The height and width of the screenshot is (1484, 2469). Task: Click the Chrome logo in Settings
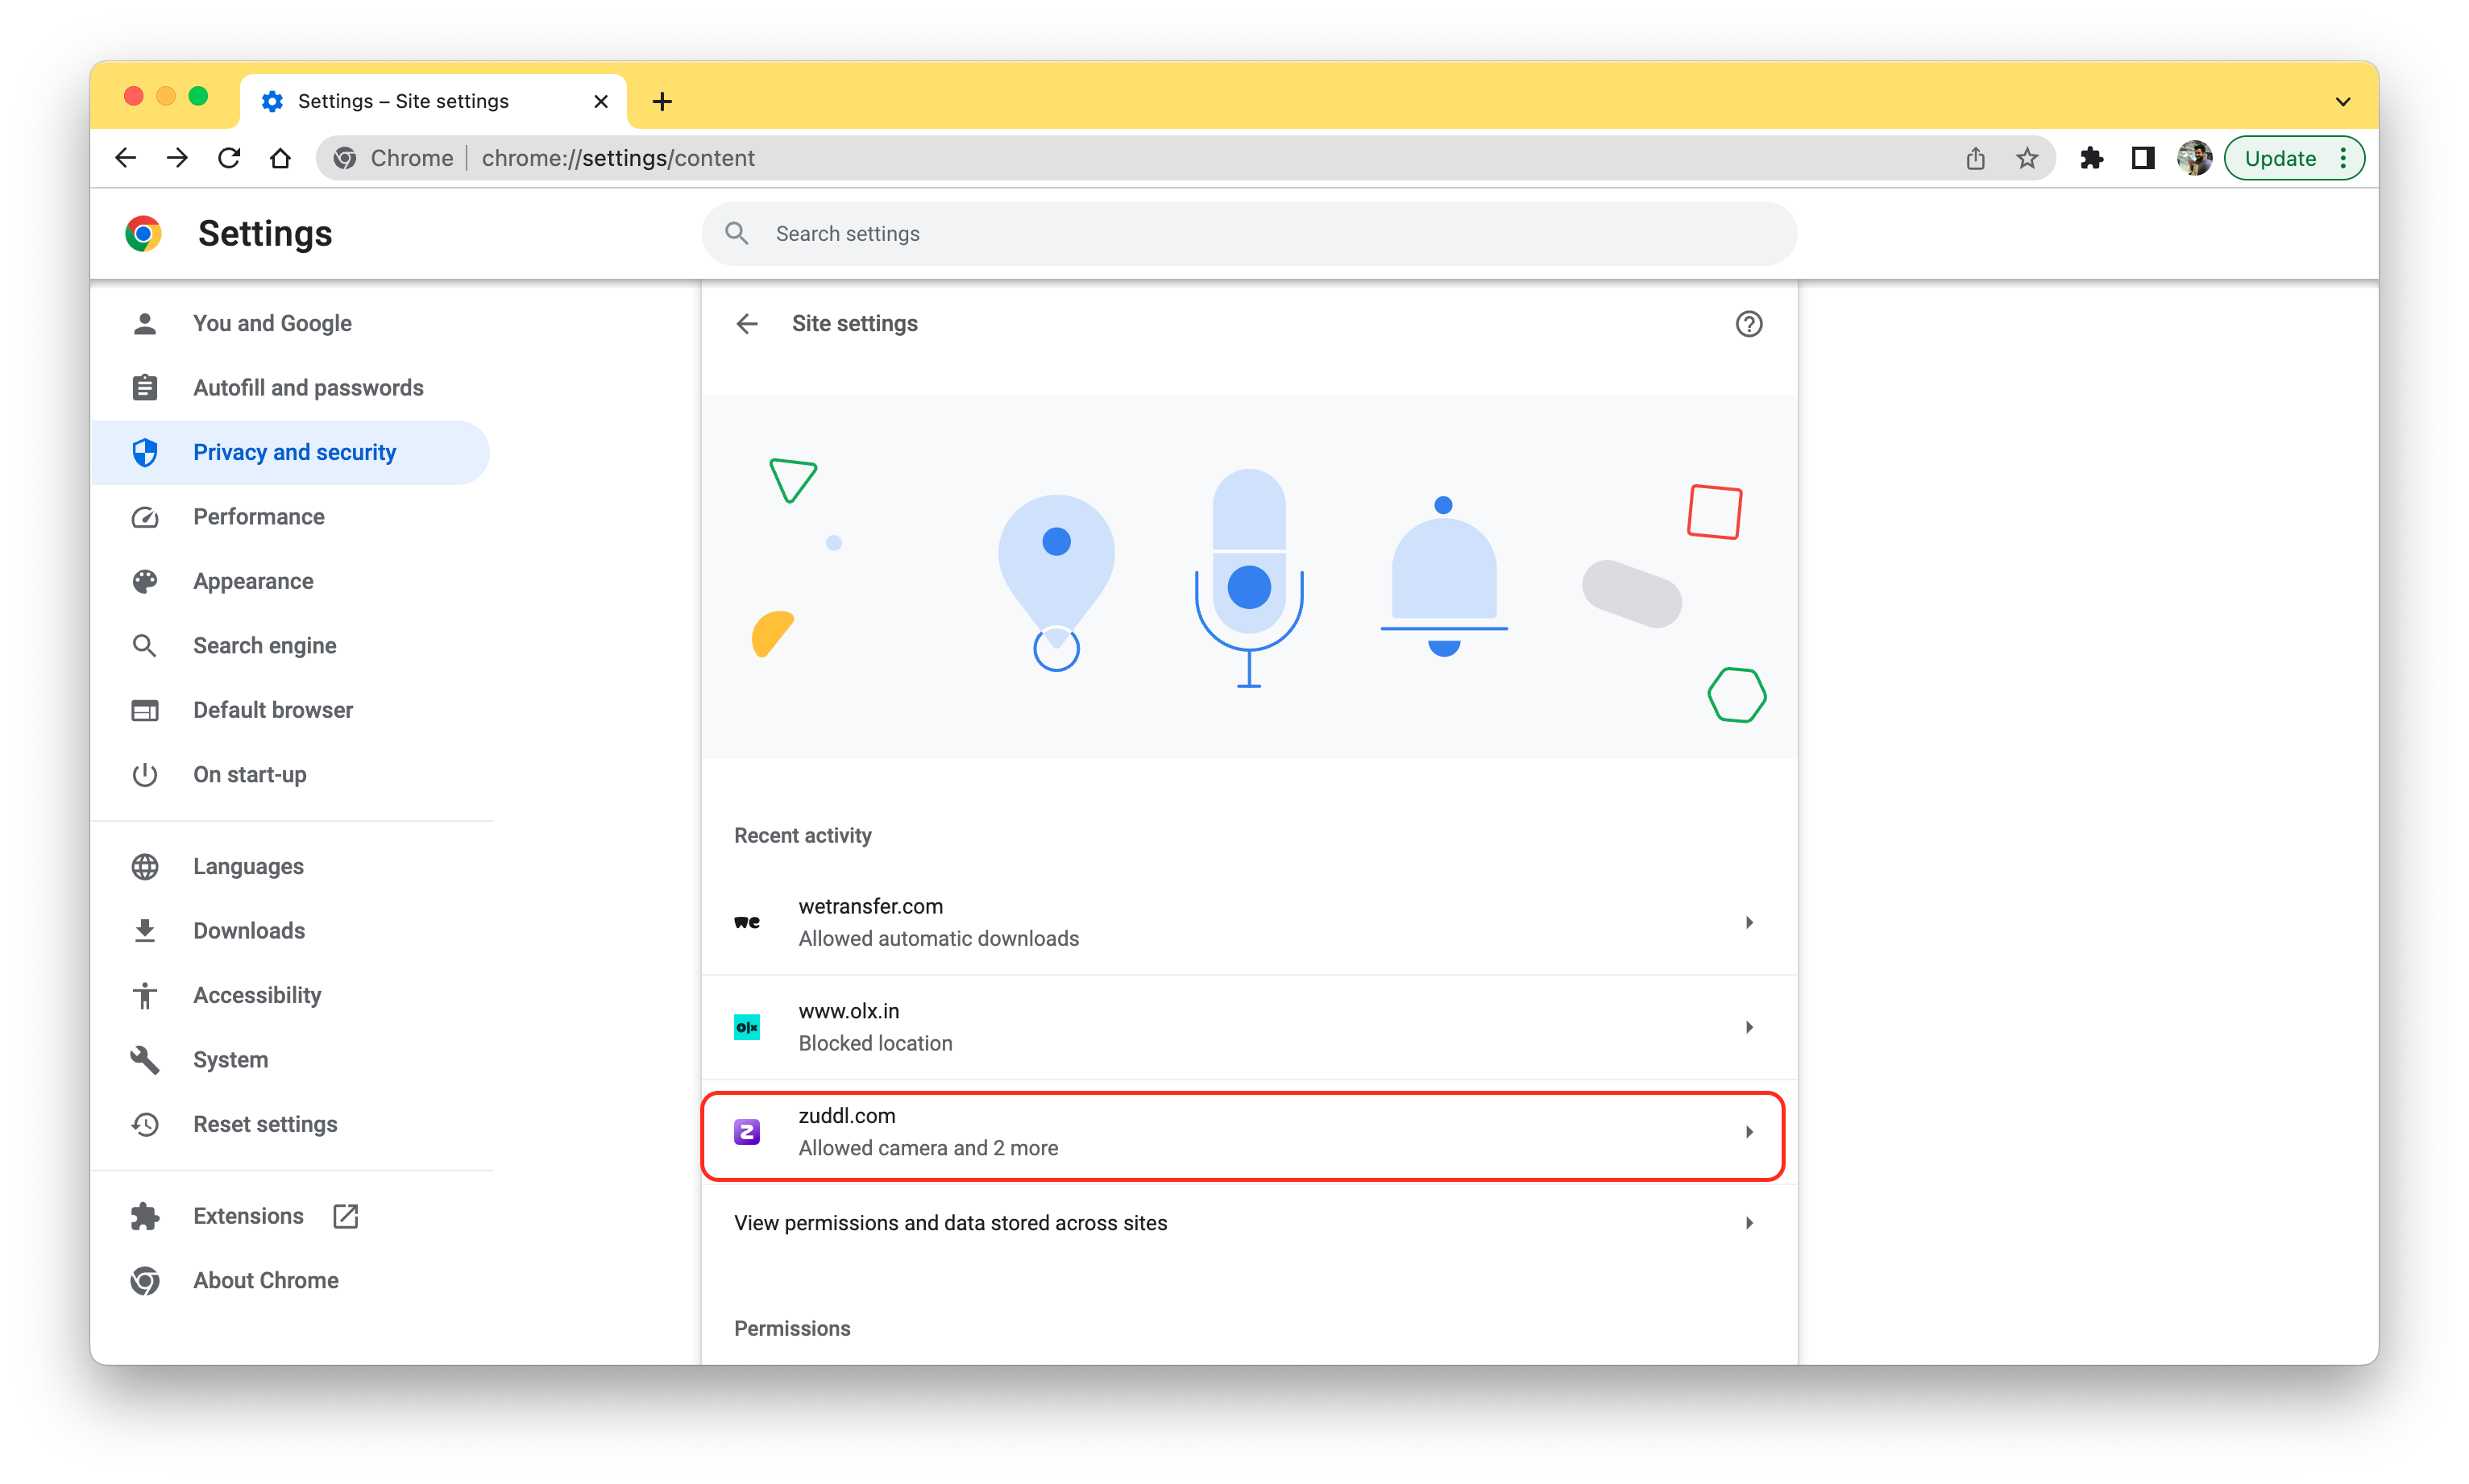click(x=144, y=233)
